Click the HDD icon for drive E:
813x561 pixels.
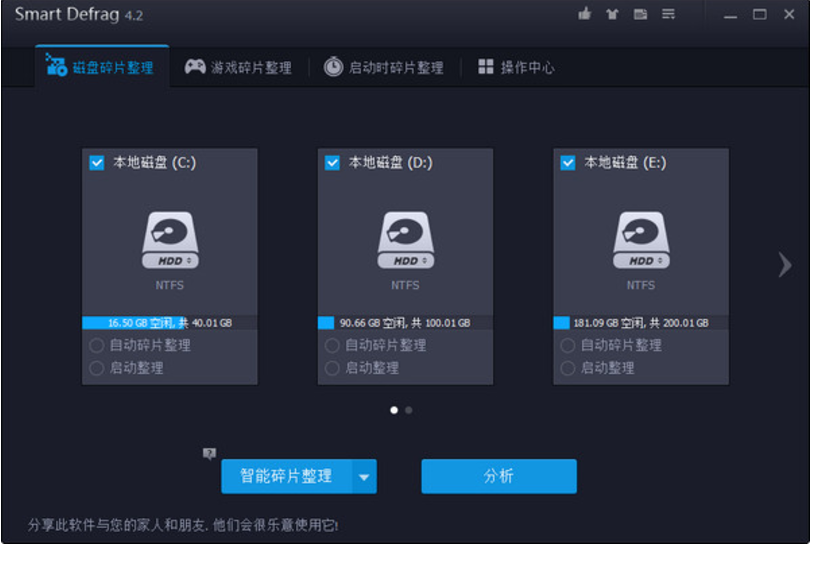(x=641, y=240)
